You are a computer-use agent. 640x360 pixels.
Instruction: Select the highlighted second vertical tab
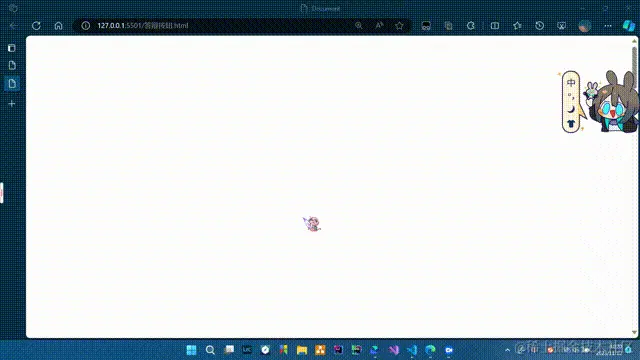click(x=12, y=84)
